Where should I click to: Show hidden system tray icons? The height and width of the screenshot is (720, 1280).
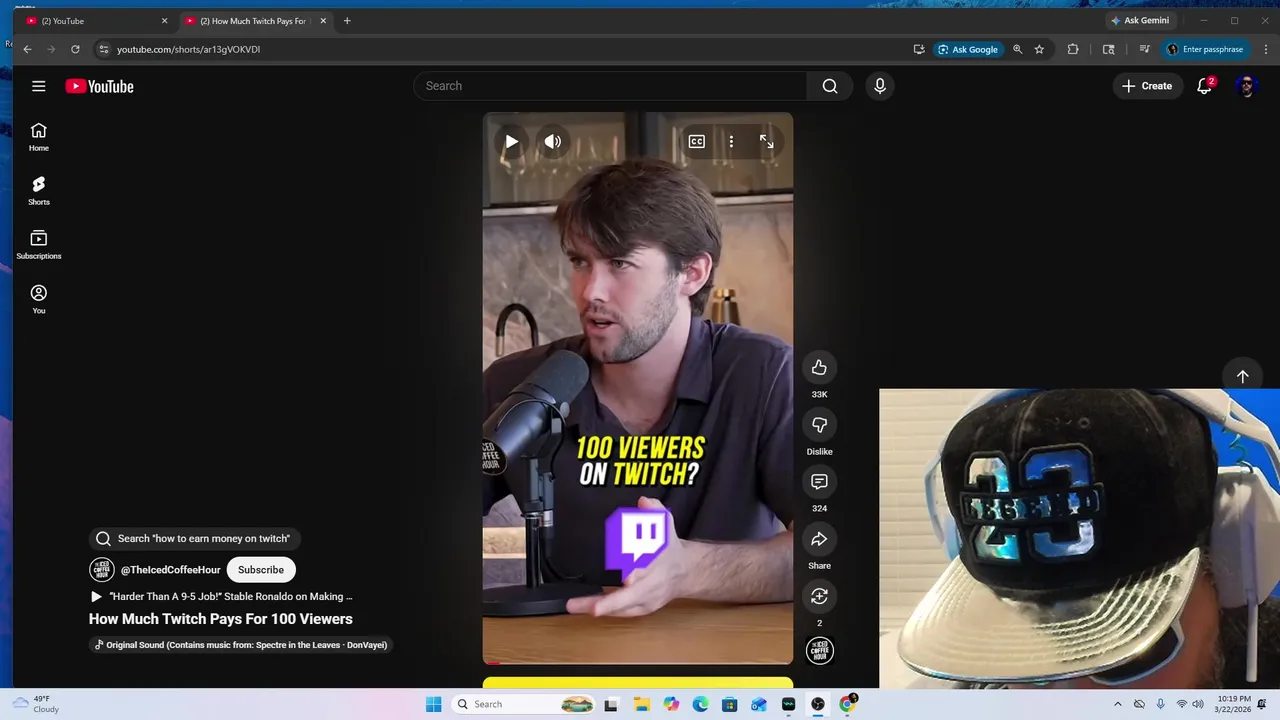coord(1118,704)
